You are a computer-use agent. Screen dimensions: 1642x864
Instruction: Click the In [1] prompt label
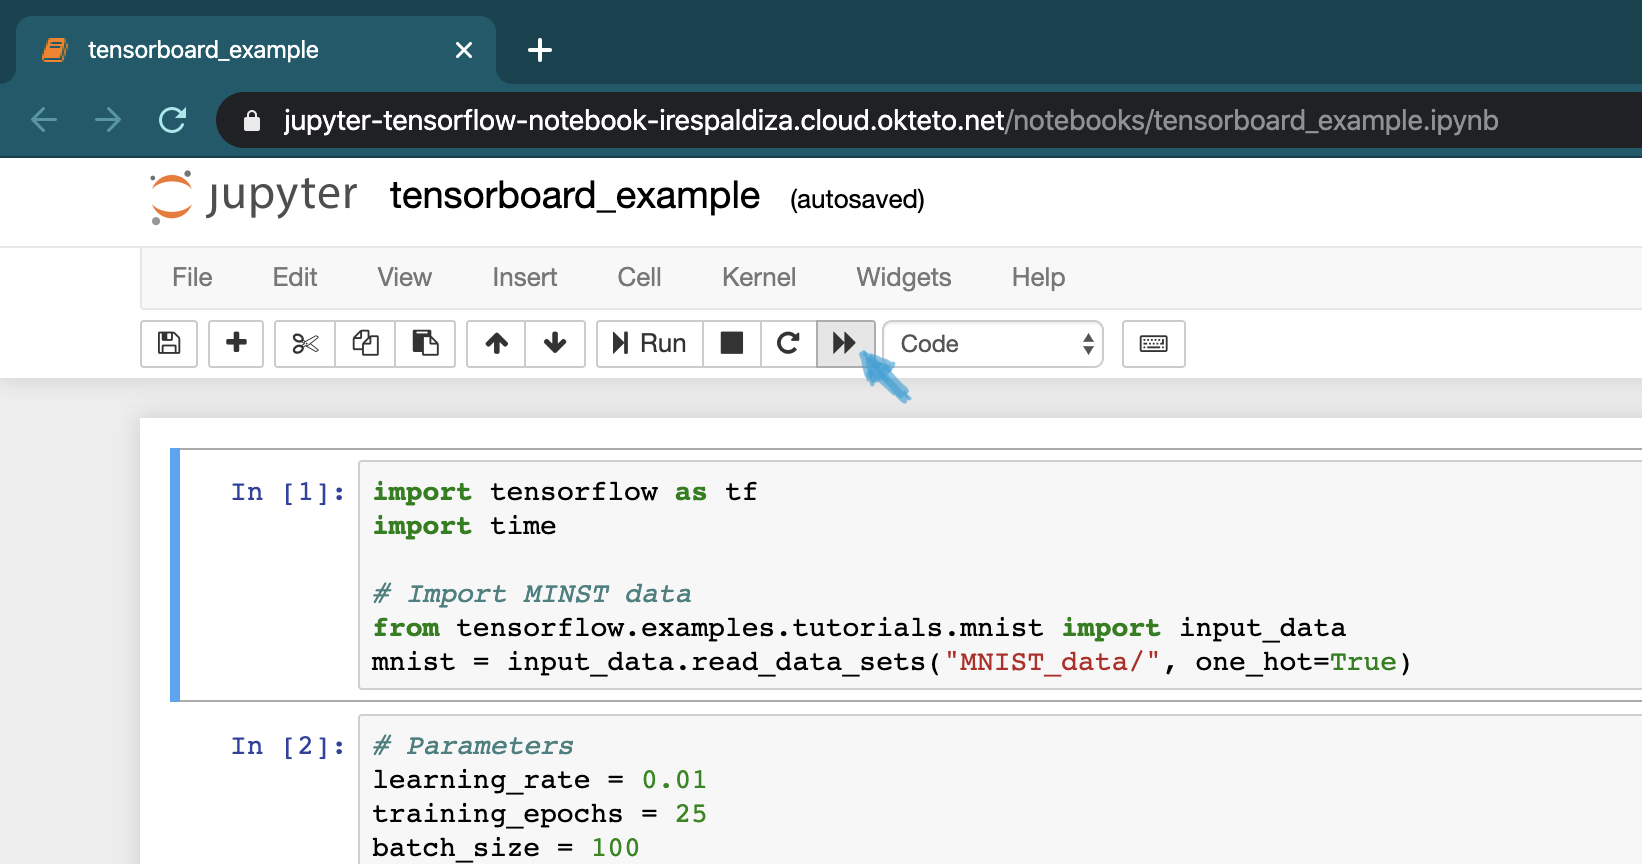point(288,492)
